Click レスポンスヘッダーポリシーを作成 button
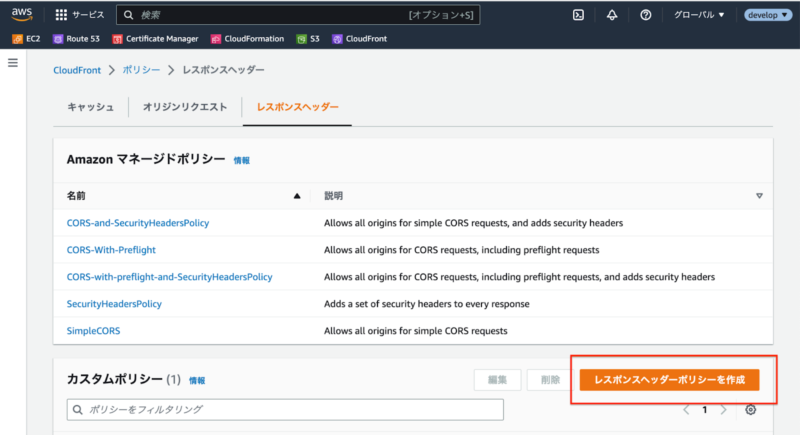Screen dimensions: 800x435 669,380
